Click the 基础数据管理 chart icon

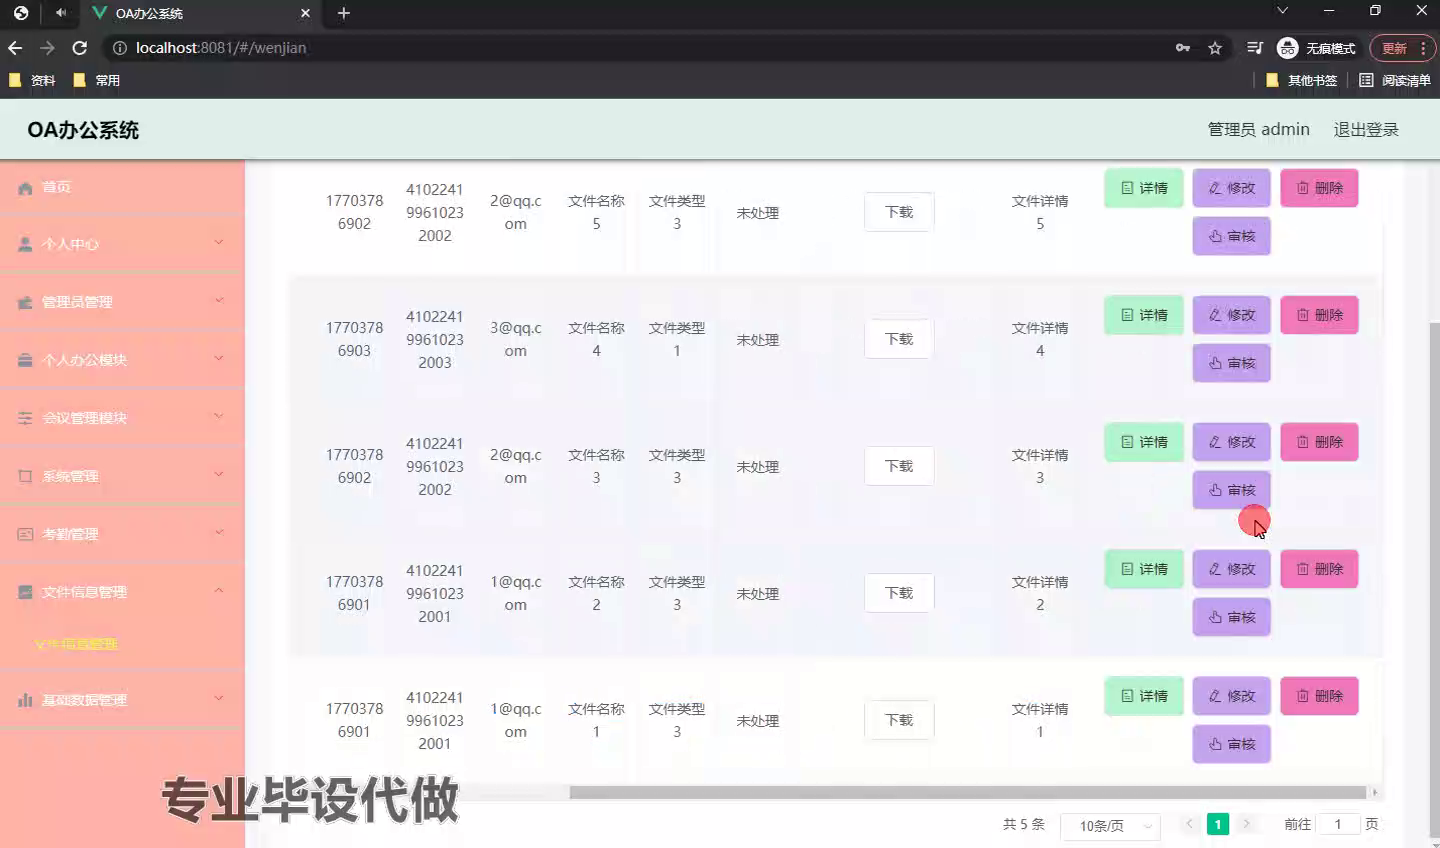tap(25, 700)
